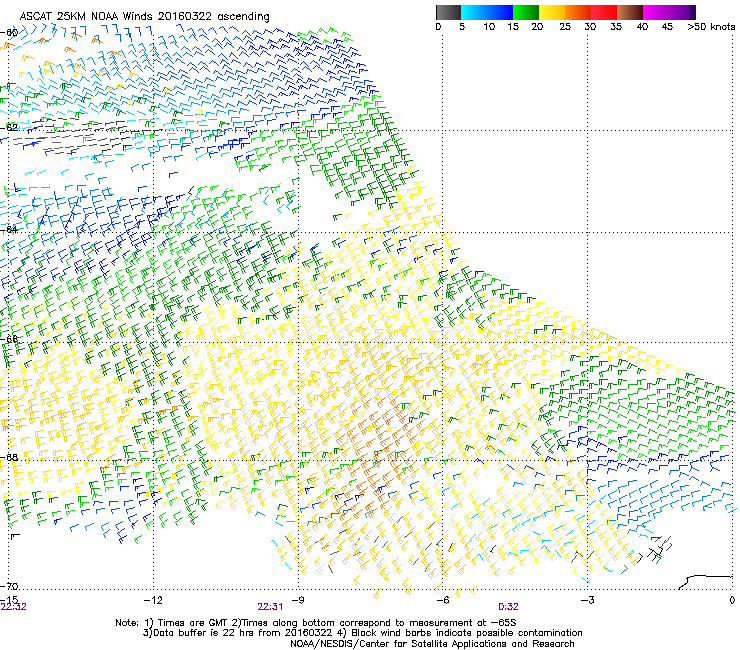
Task: Click the legend value '45'
Action: [x=667, y=26]
